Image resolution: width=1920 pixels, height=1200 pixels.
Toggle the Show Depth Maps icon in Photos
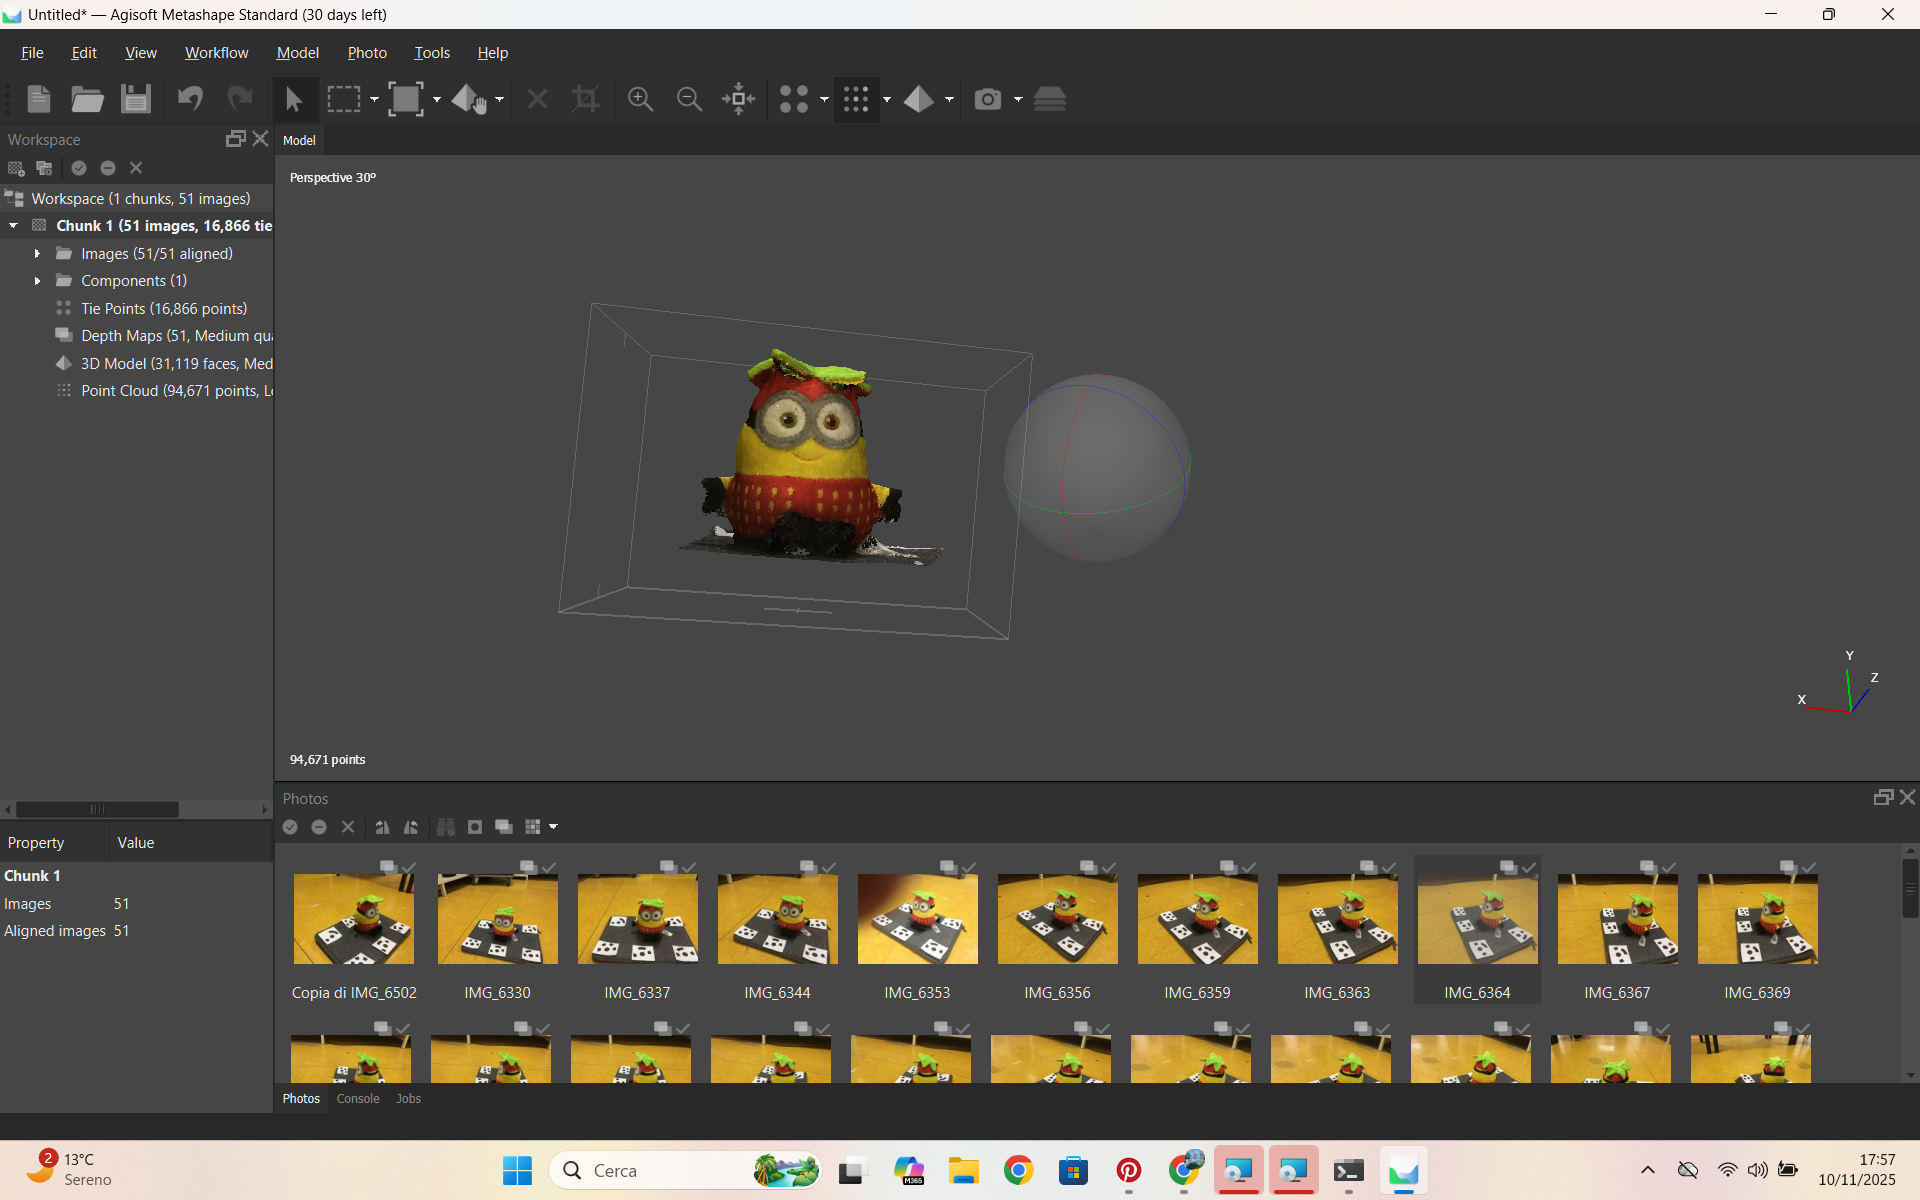click(x=504, y=827)
